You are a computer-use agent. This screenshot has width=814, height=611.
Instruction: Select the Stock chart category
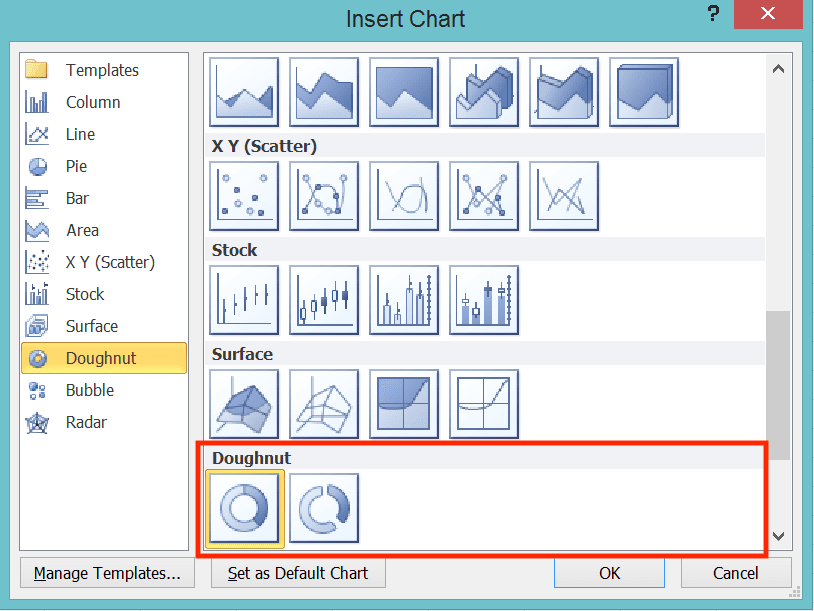(104, 294)
